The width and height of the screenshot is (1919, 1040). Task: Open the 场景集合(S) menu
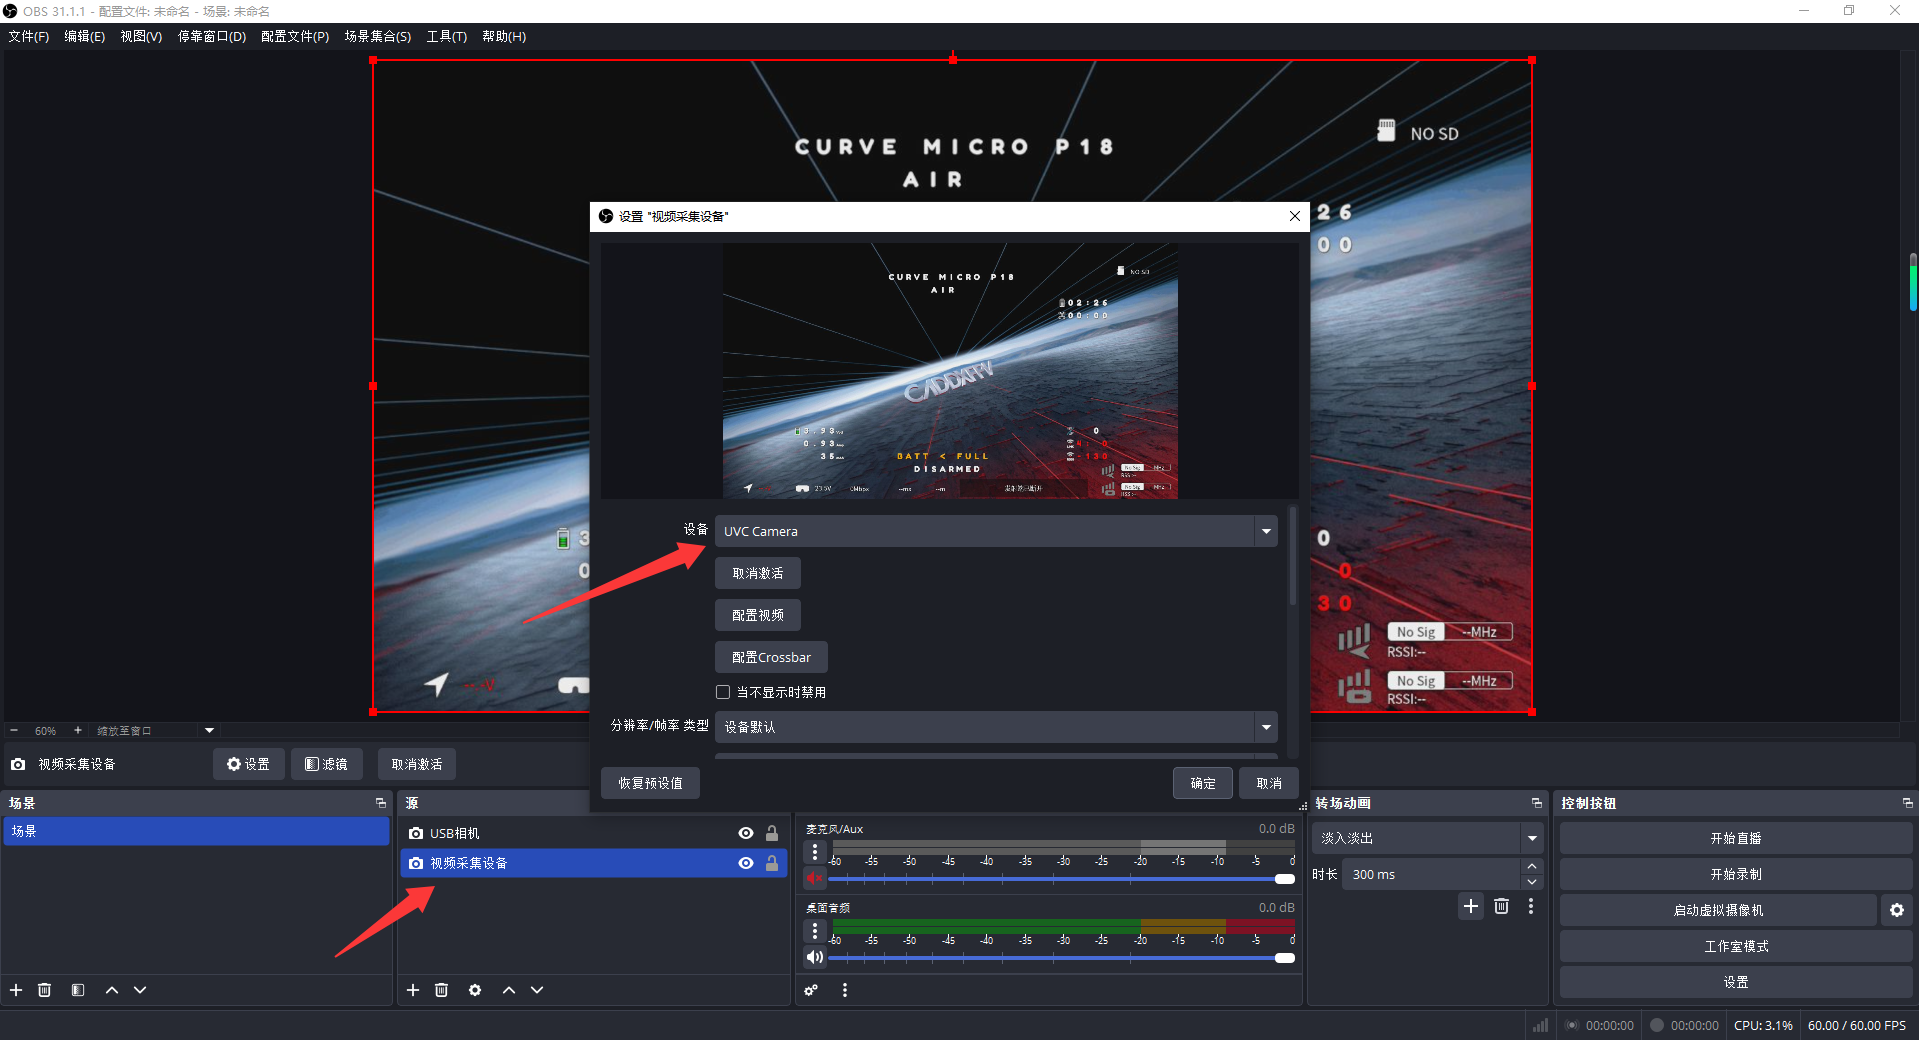(378, 36)
